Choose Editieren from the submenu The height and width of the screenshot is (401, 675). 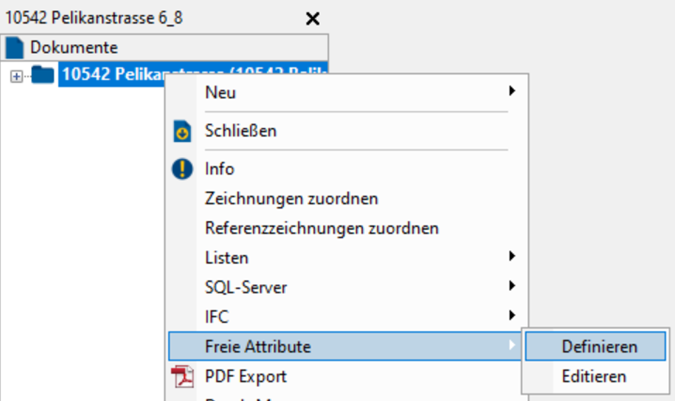[x=594, y=376]
